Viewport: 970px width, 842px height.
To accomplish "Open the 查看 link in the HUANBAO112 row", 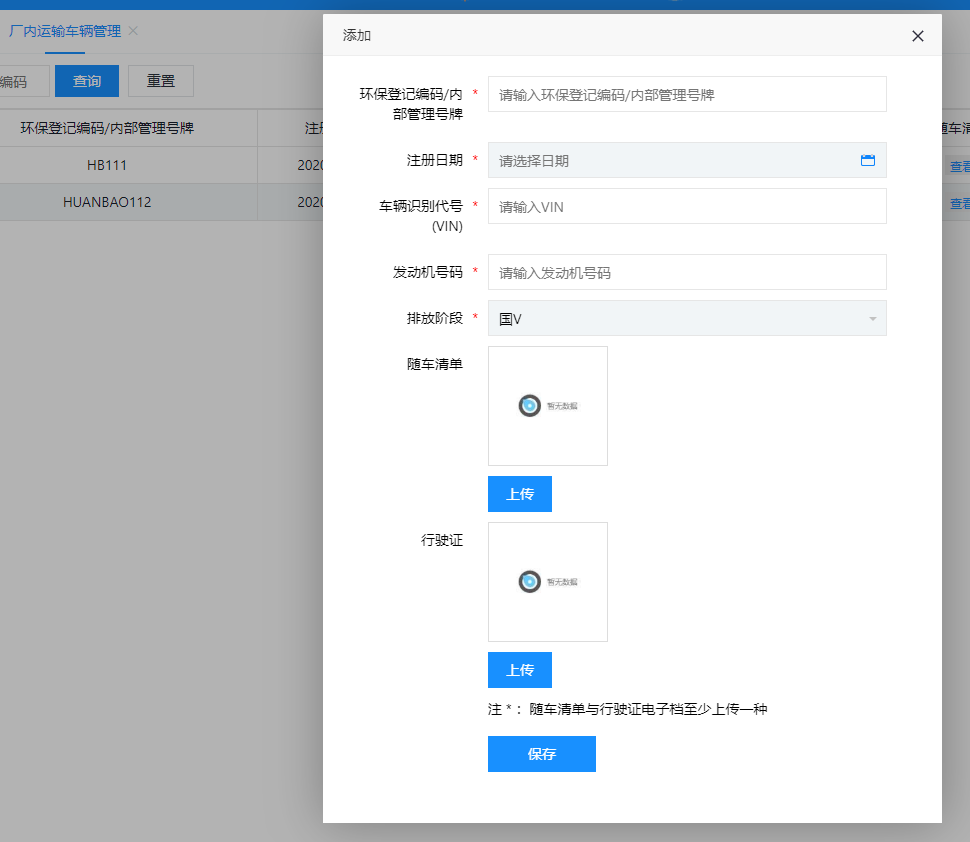I will point(959,203).
